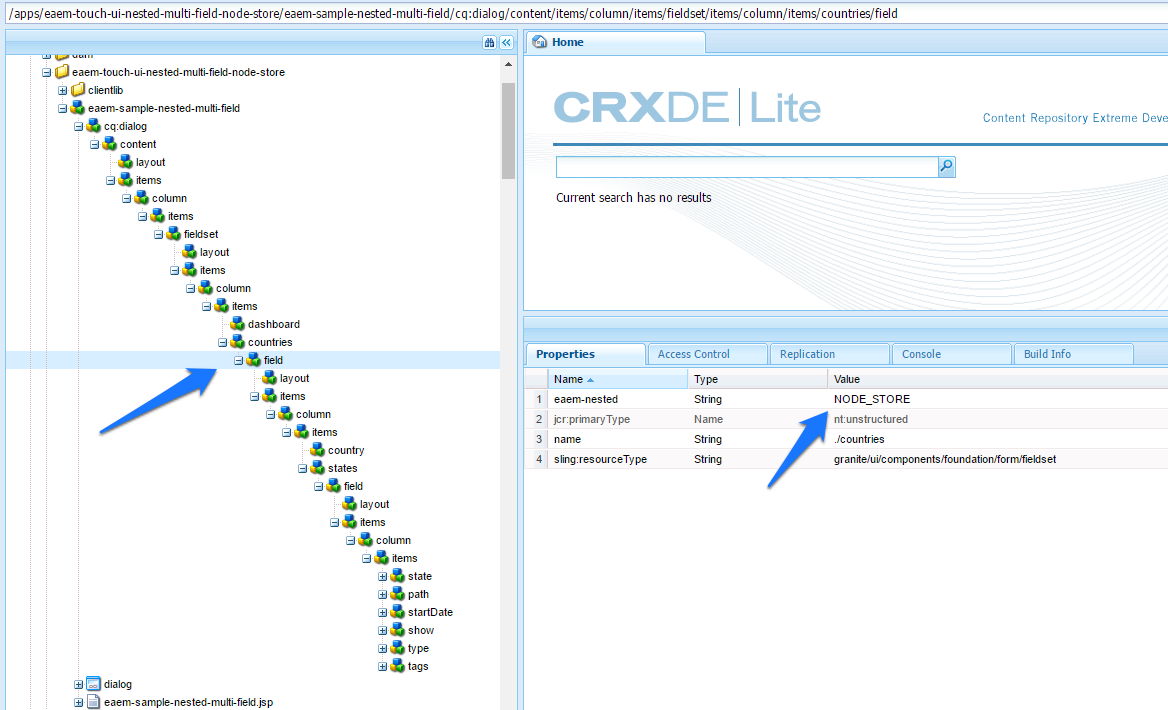Viewport: 1168px width, 710px height.
Task: Click the states node icon
Action: 318,468
